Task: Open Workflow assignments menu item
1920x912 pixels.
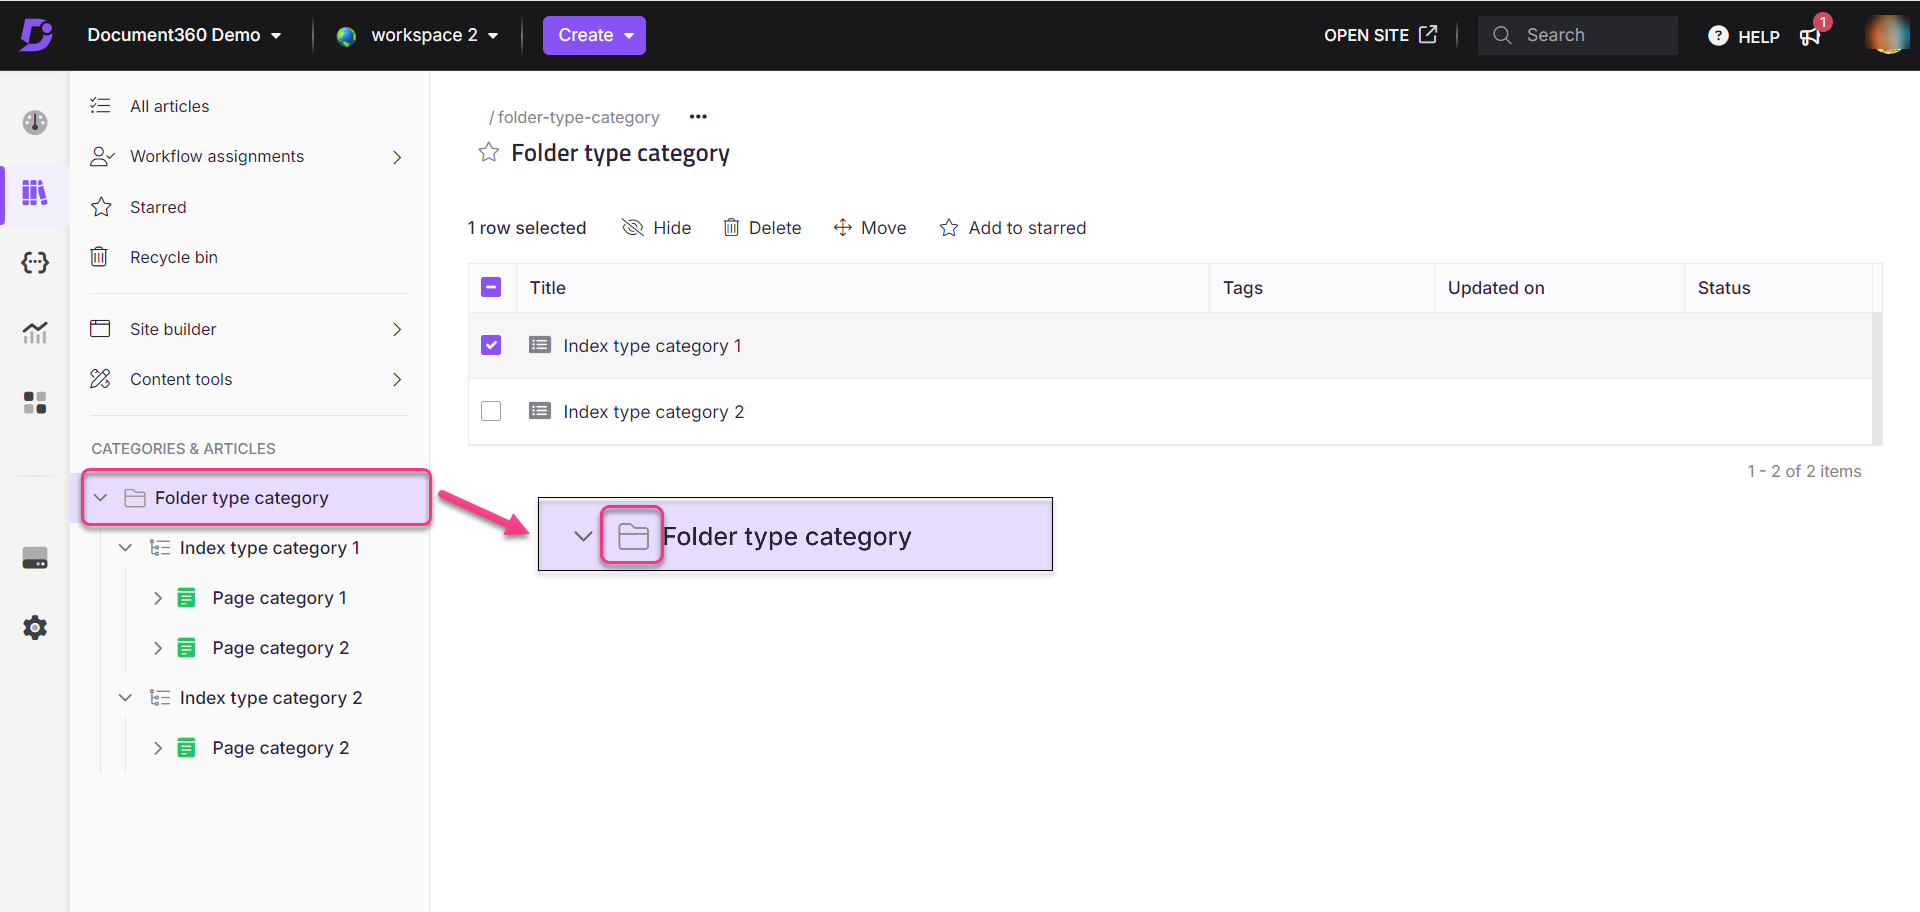Action: 217,156
